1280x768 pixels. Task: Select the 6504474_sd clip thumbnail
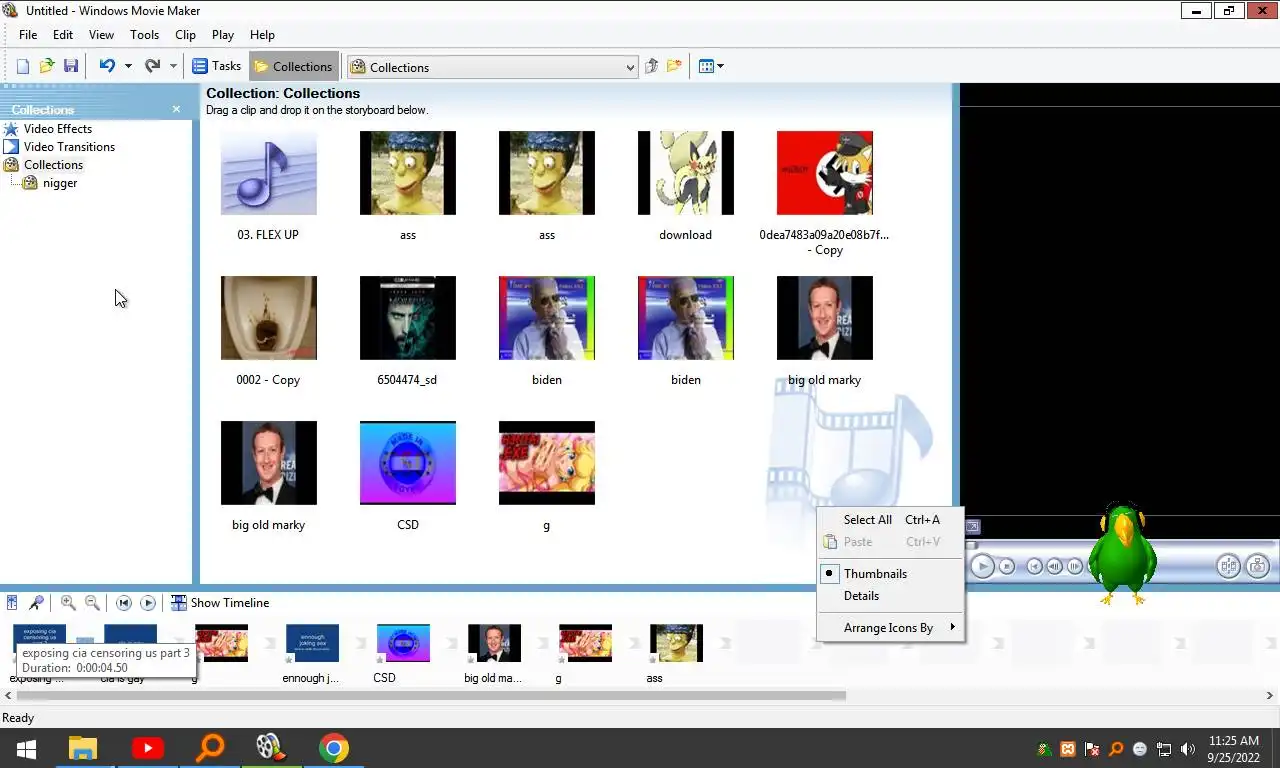tap(407, 317)
